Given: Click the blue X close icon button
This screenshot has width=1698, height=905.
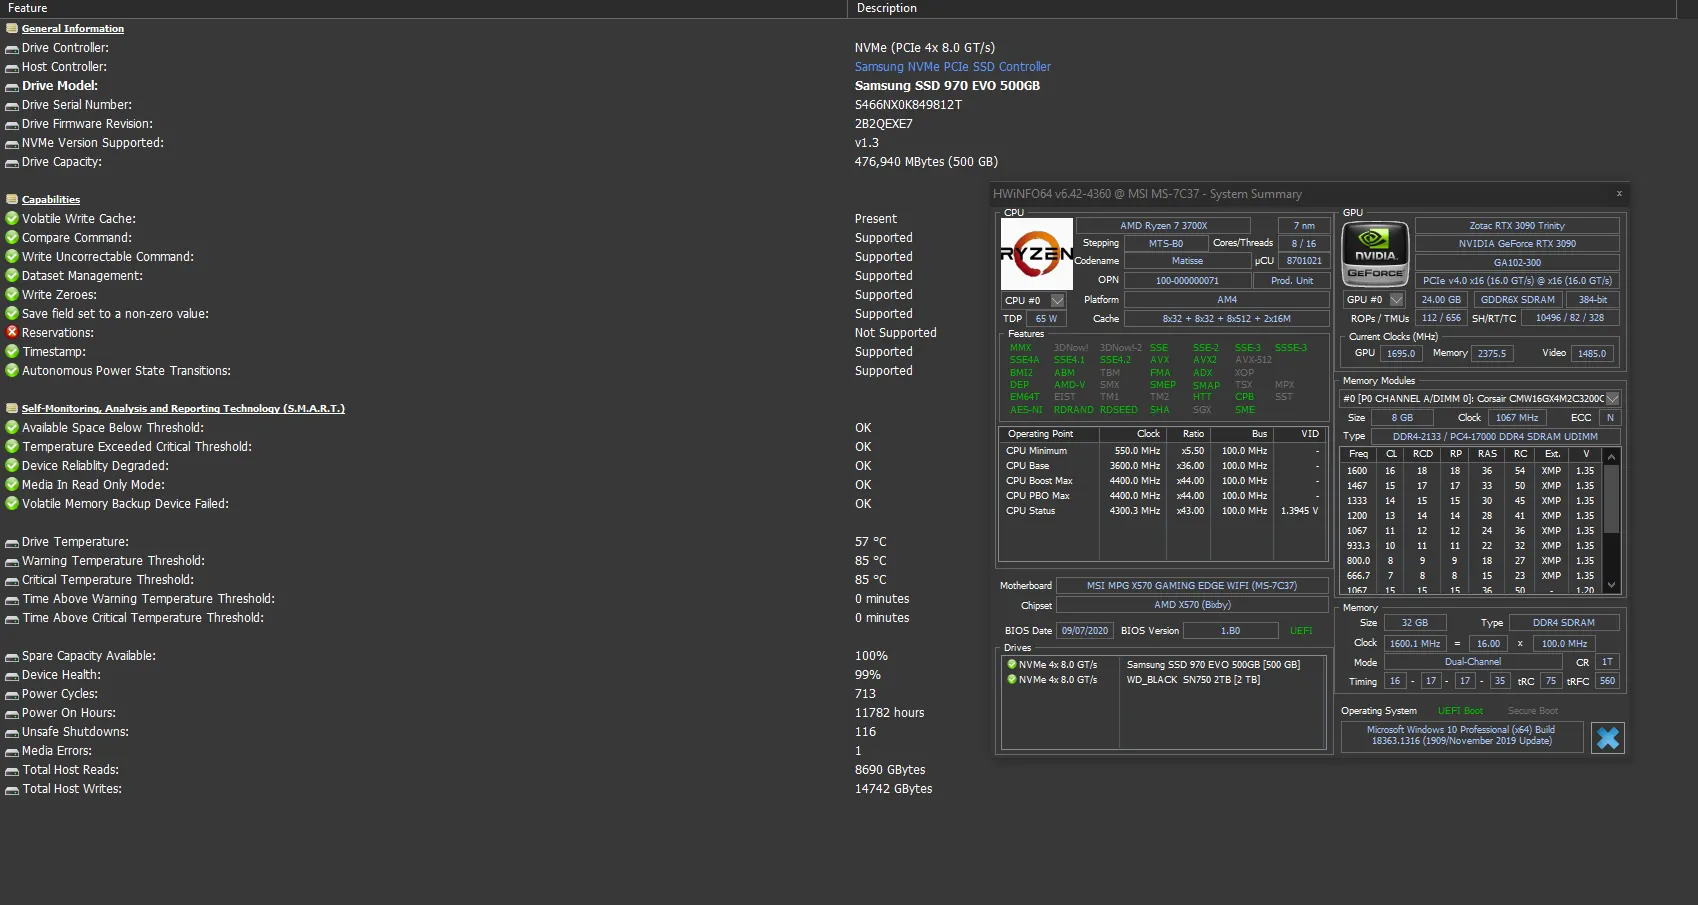Looking at the screenshot, I should 1608,738.
